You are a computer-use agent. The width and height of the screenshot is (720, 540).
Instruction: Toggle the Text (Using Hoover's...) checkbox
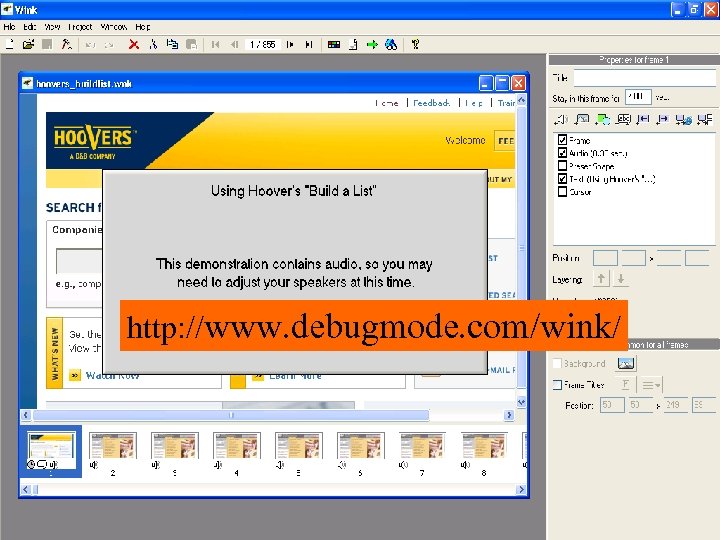coord(562,179)
